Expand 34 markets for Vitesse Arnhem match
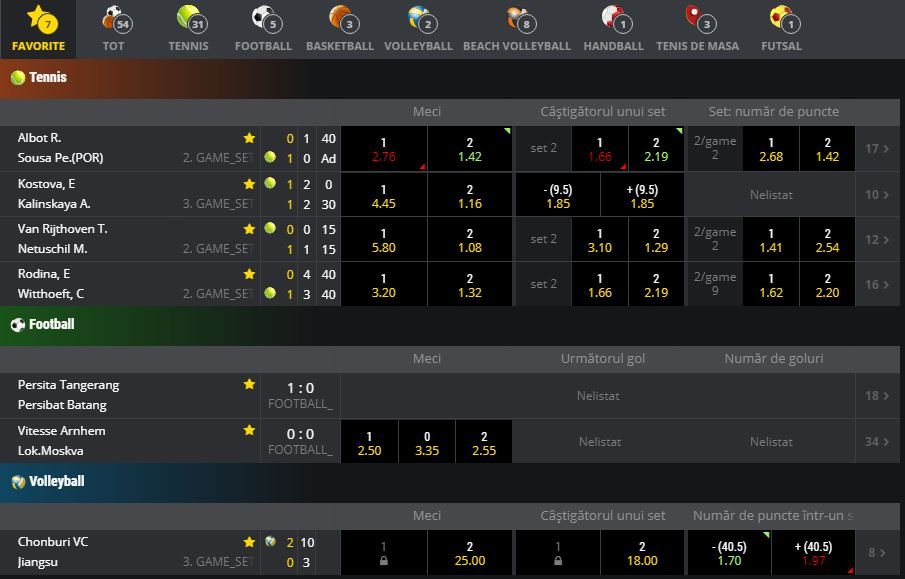905x579 pixels. point(877,441)
